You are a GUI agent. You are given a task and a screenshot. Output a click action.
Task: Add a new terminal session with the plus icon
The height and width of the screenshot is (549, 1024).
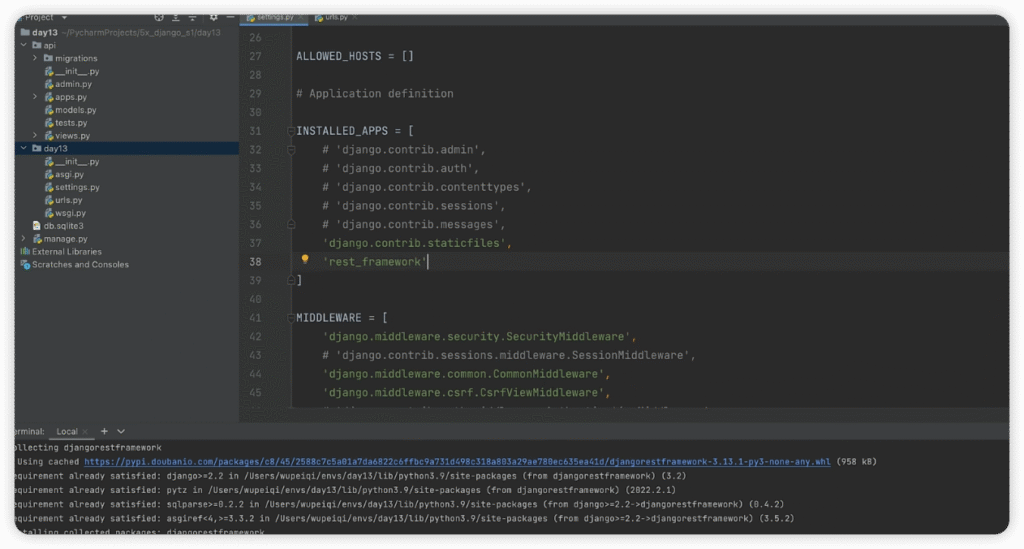click(105, 431)
